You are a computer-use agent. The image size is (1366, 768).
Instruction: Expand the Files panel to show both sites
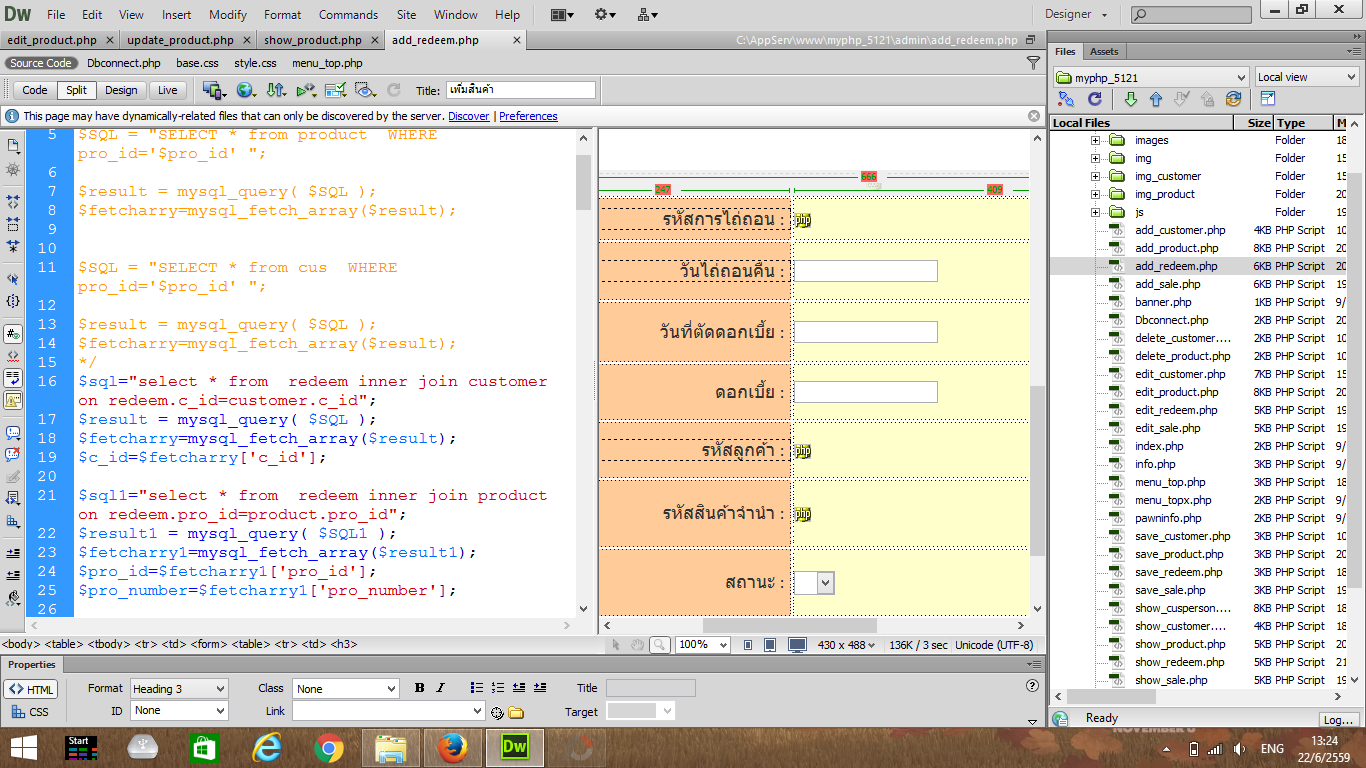(x=1268, y=99)
